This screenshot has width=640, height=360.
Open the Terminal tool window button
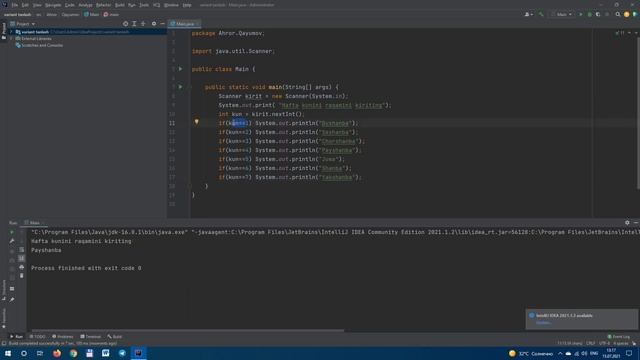pos(91,337)
